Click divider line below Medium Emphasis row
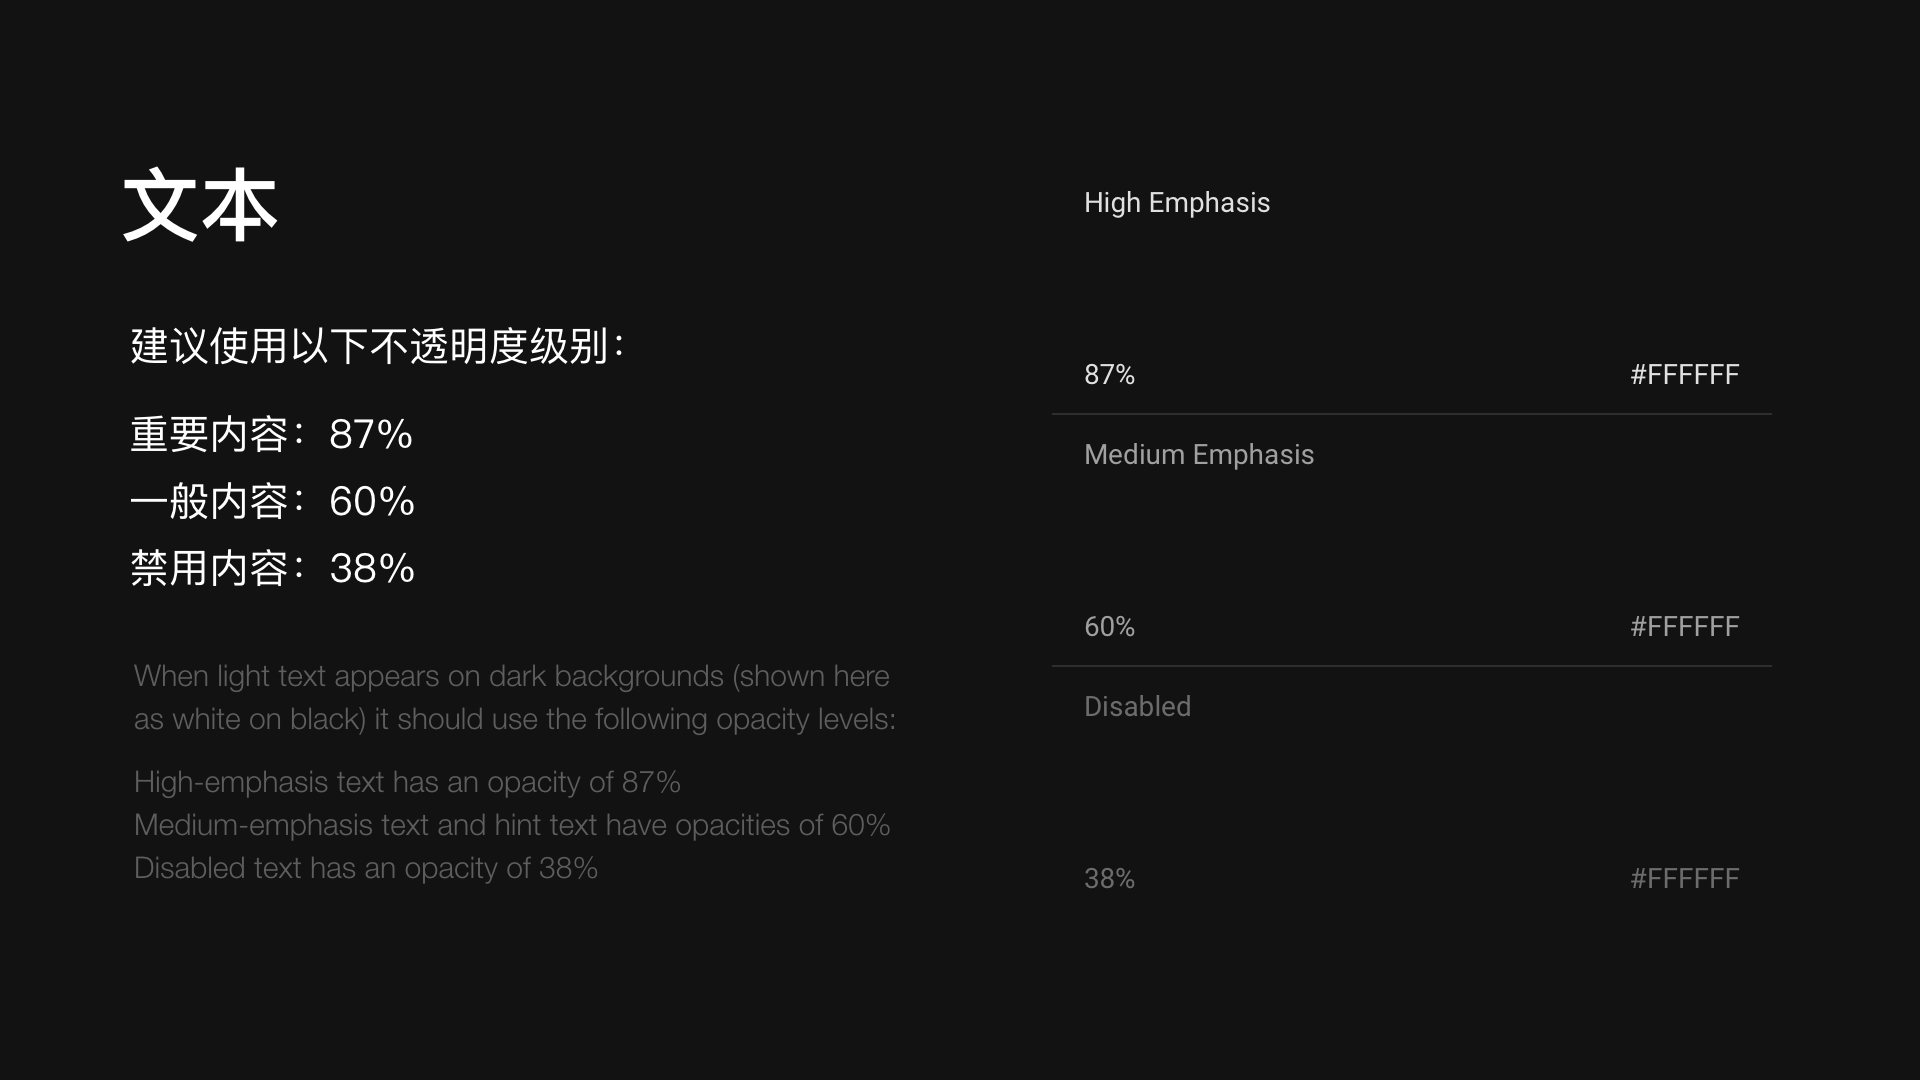This screenshot has width=1920, height=1080. pyautogui.click(x=1411, y=666)
